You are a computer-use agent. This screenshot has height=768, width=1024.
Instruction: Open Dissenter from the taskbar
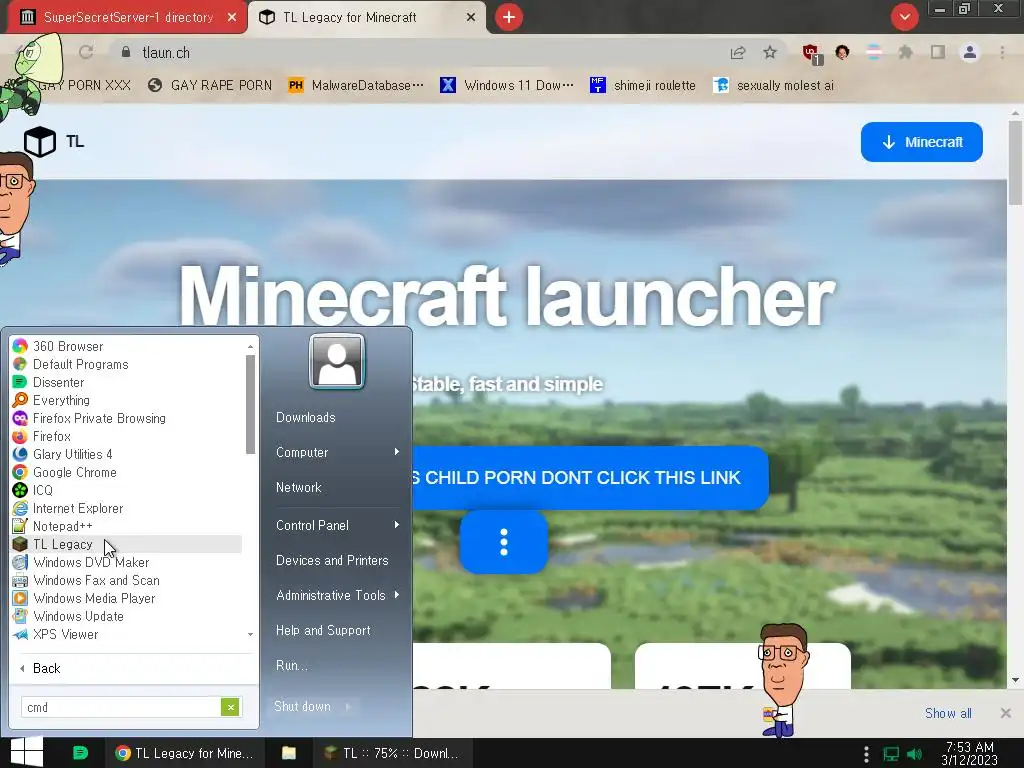[x=80, y=753]
